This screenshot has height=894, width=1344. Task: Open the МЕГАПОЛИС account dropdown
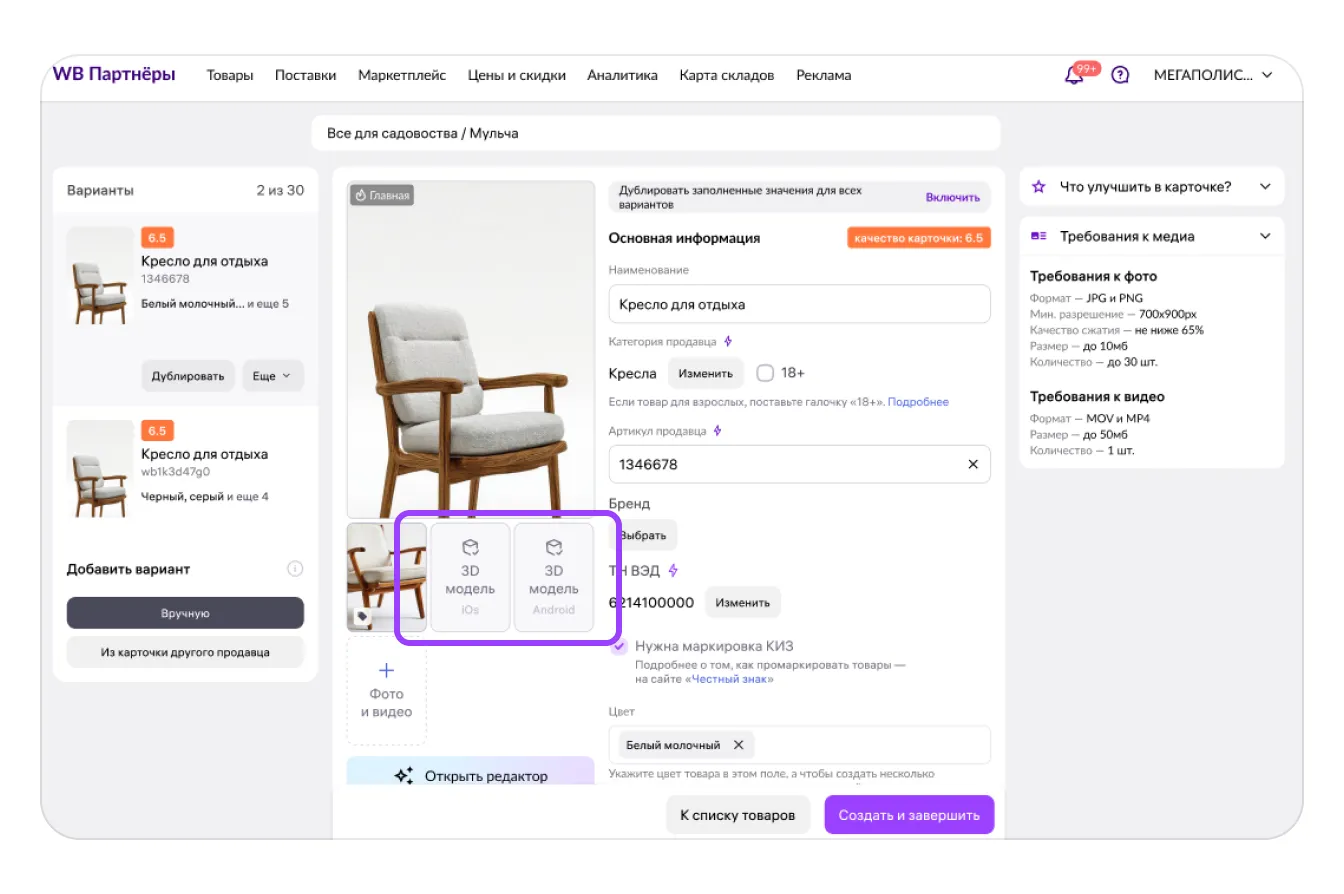[x=1213, y=75]
